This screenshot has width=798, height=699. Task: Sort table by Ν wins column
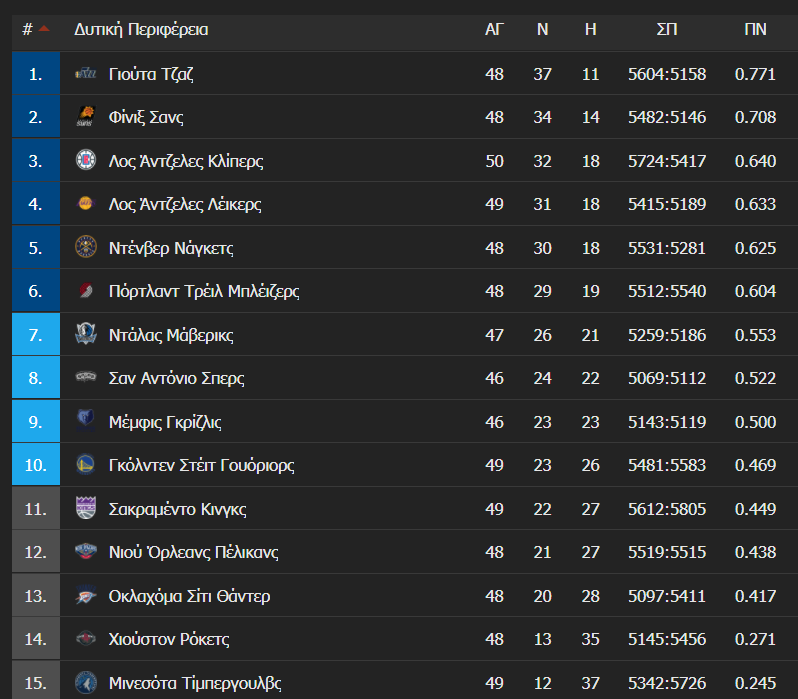[x=543, y=30]
